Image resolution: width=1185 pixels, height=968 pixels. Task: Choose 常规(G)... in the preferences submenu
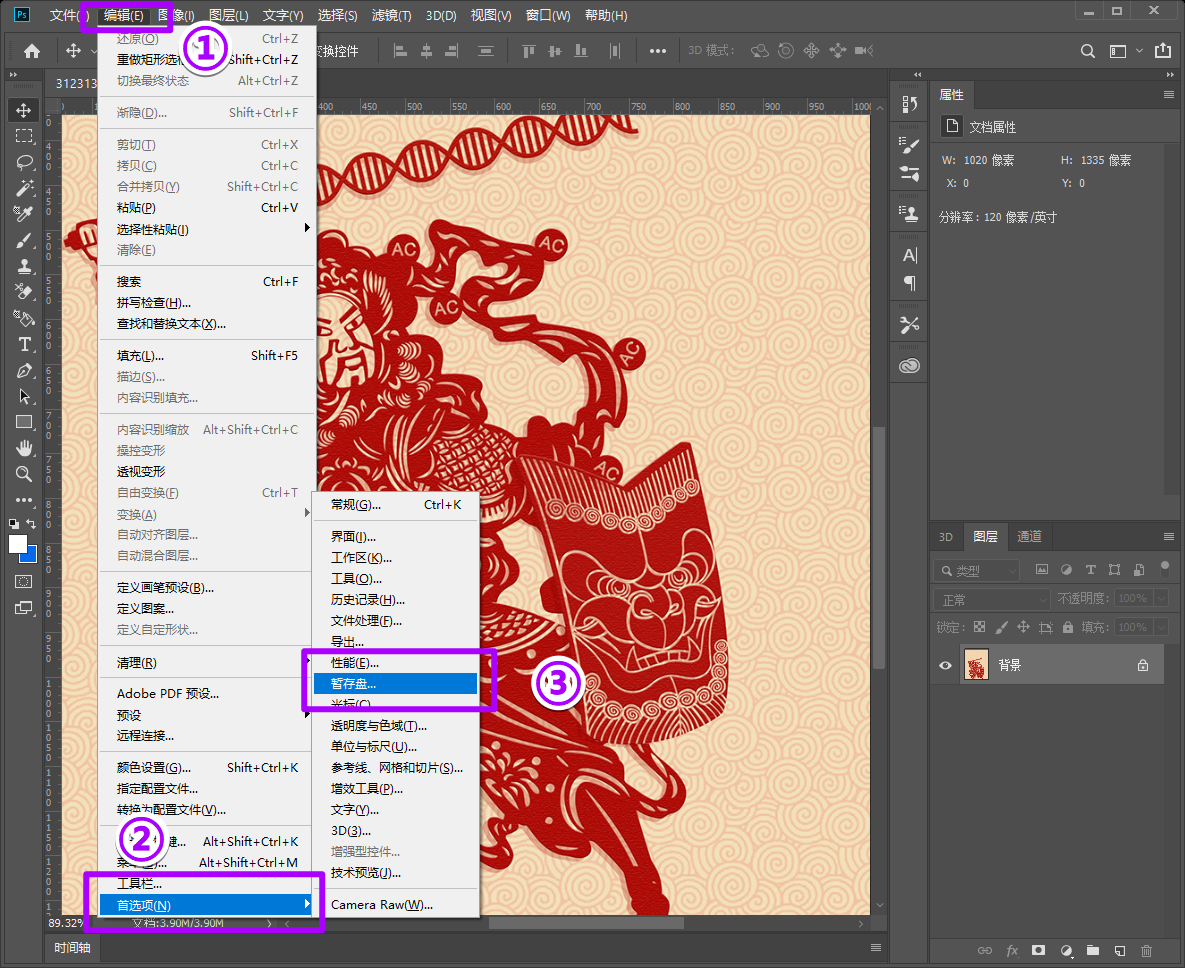[x=395, y=505]
